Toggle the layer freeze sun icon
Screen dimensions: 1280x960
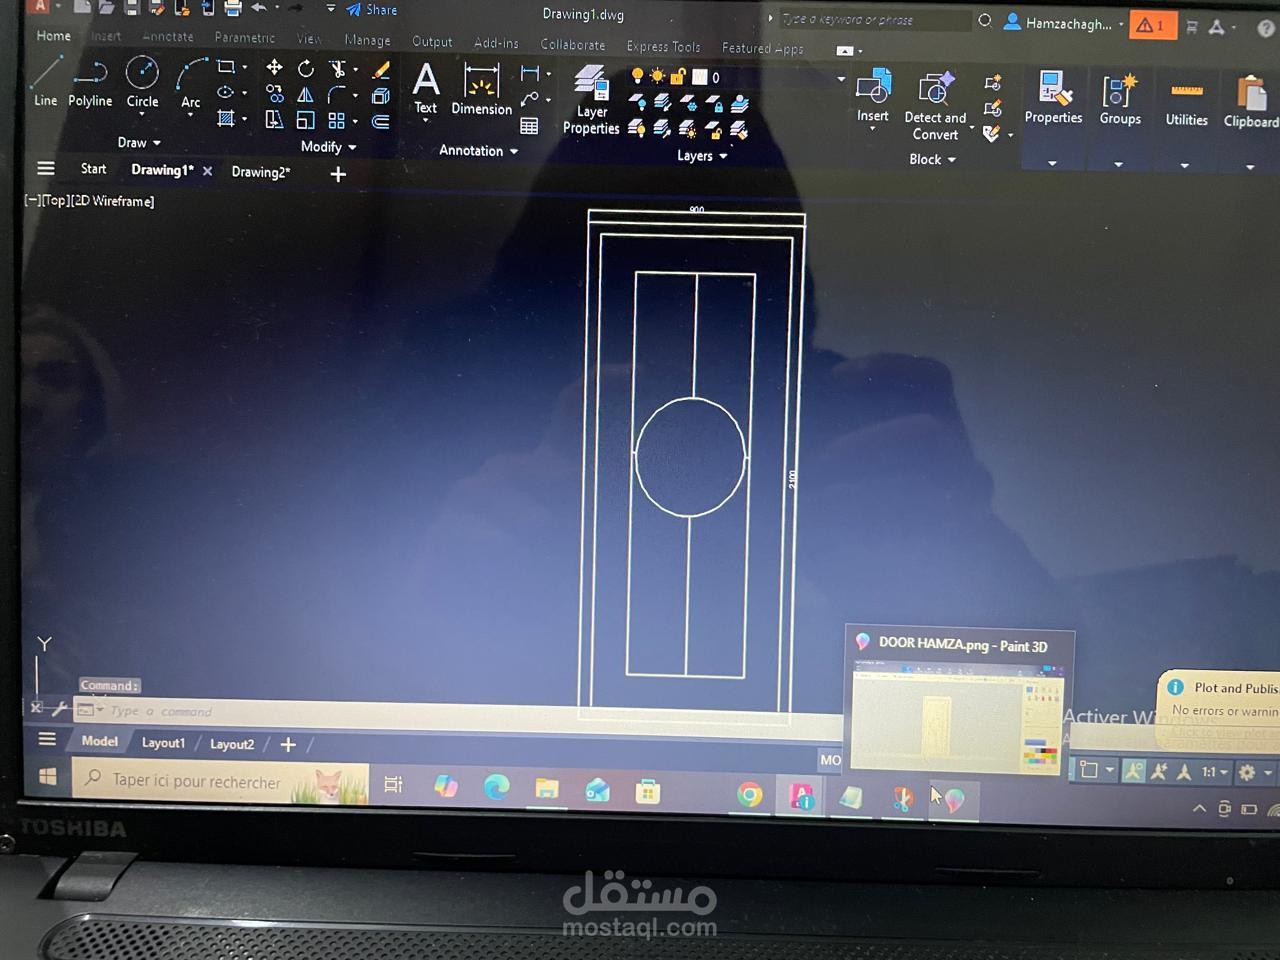(658, 76)
